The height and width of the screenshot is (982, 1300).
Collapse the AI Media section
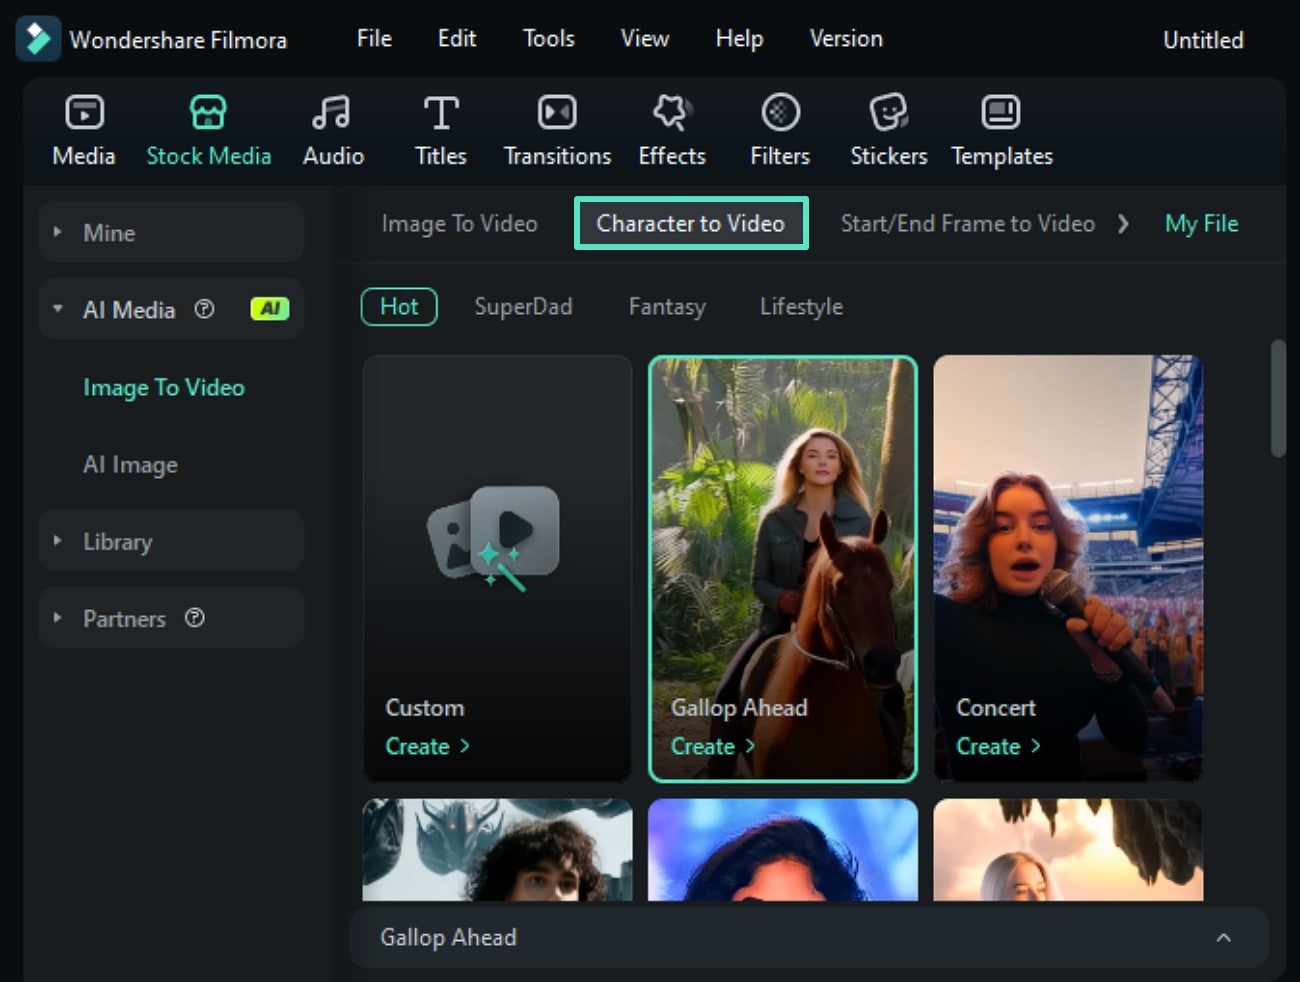(x=57, y=309)
